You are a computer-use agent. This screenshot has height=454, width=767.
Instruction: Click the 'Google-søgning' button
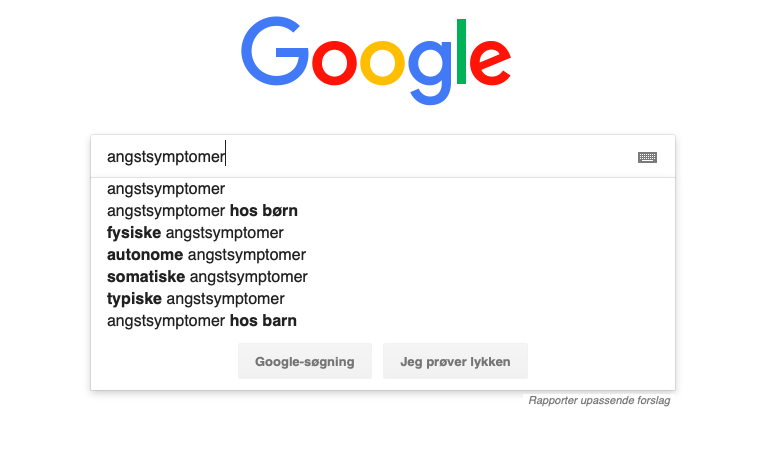click(x=305, y=361)
